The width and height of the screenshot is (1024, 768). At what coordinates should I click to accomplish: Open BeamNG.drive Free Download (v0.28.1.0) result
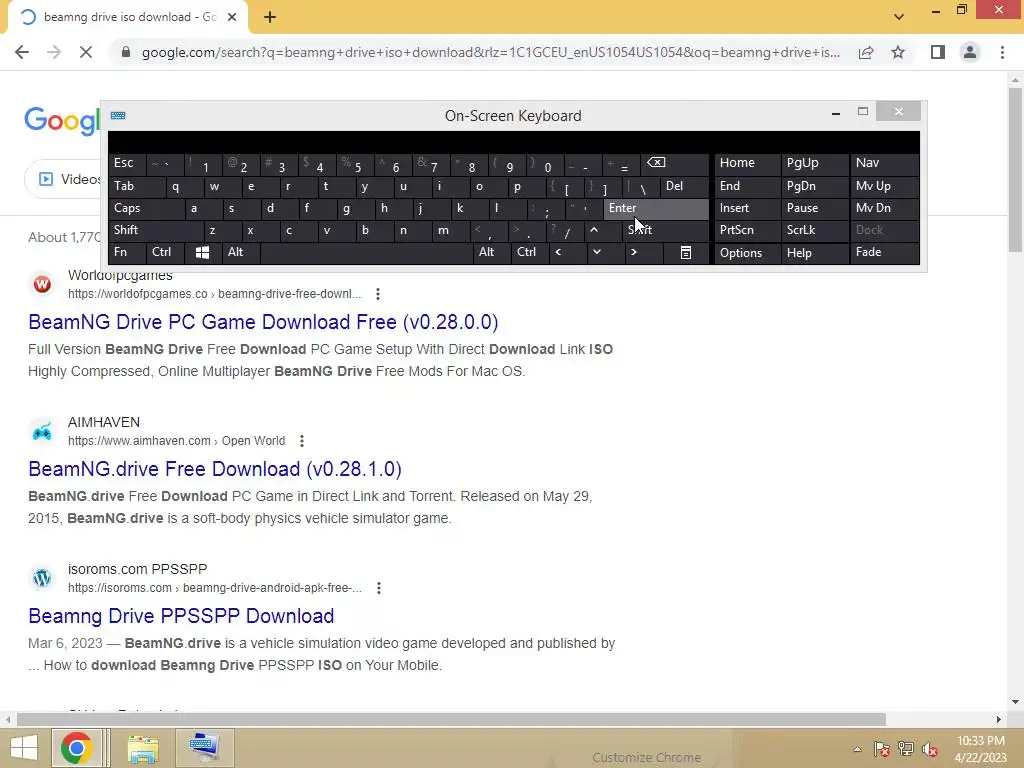click(215, 469)
